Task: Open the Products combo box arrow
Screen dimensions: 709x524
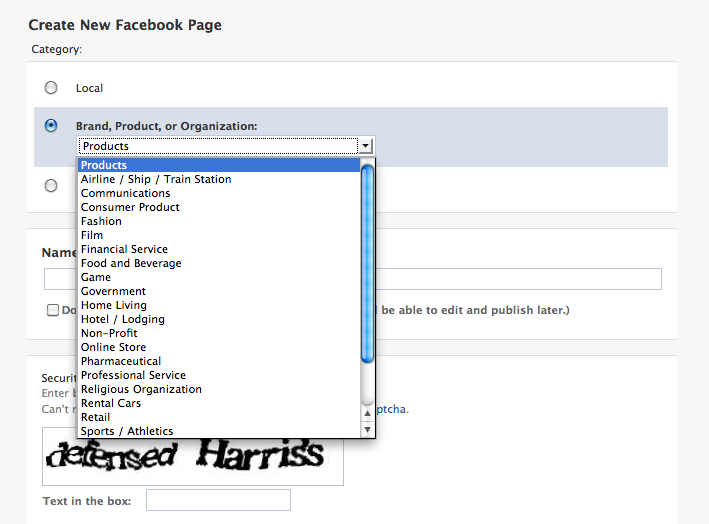Action: (365, 146)
